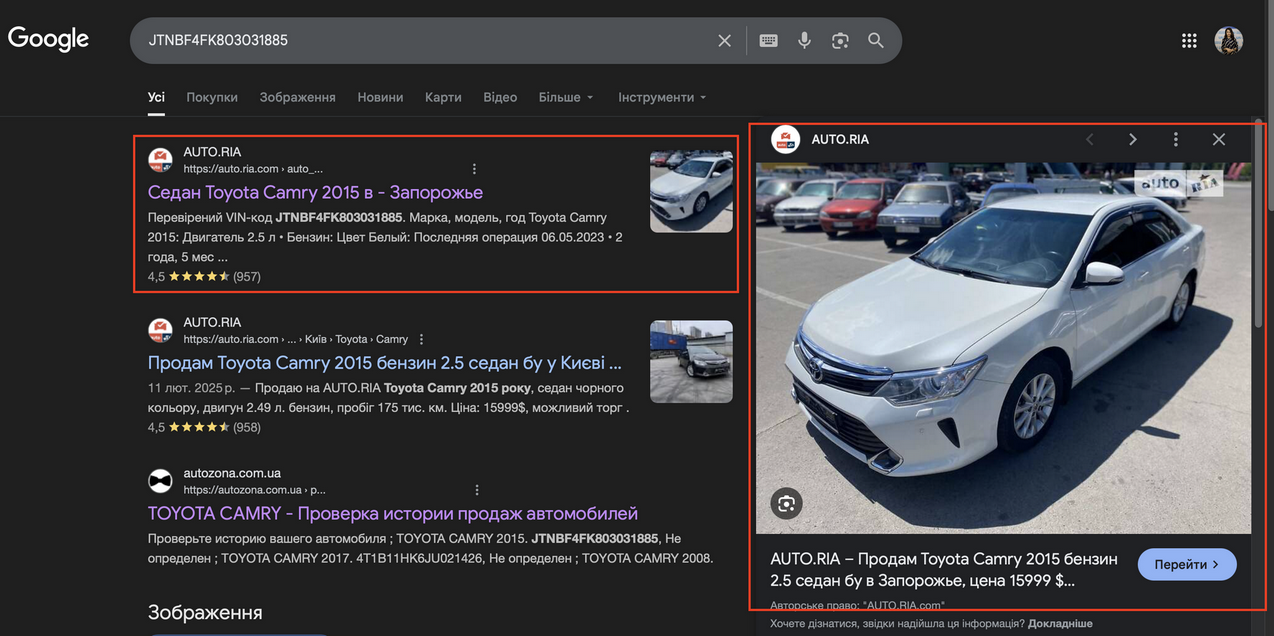Go to the next image with the right arrow
1274x636 pixels.
[x=1132, y=139]
